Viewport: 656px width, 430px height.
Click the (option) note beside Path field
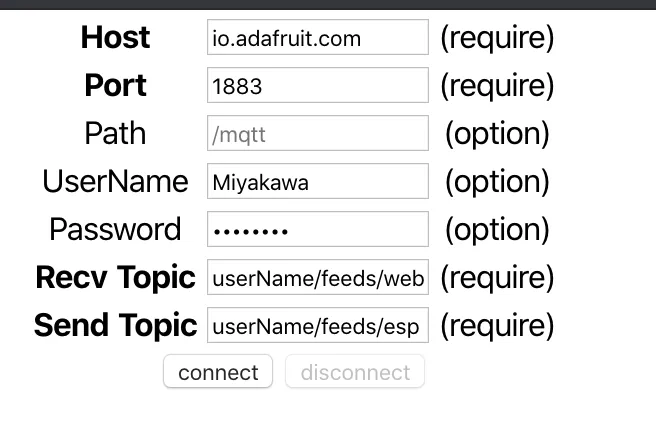[x=497, y=134]
